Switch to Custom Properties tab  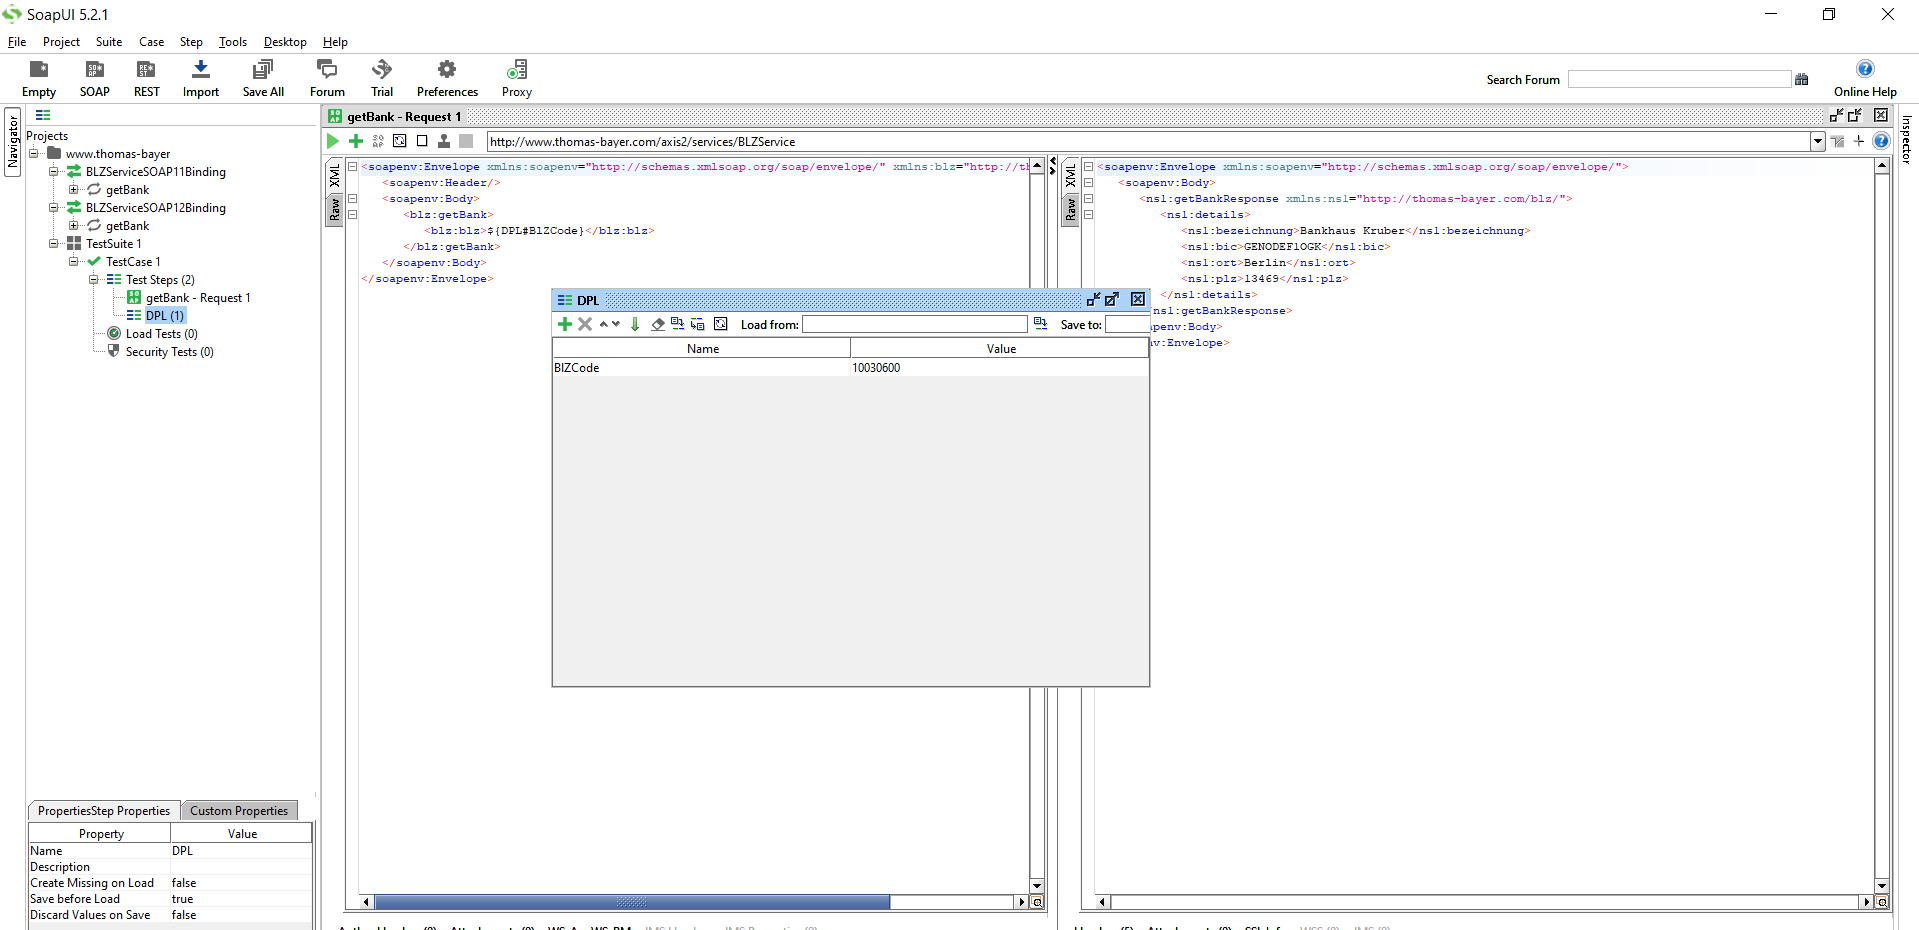tap(239, 811)
